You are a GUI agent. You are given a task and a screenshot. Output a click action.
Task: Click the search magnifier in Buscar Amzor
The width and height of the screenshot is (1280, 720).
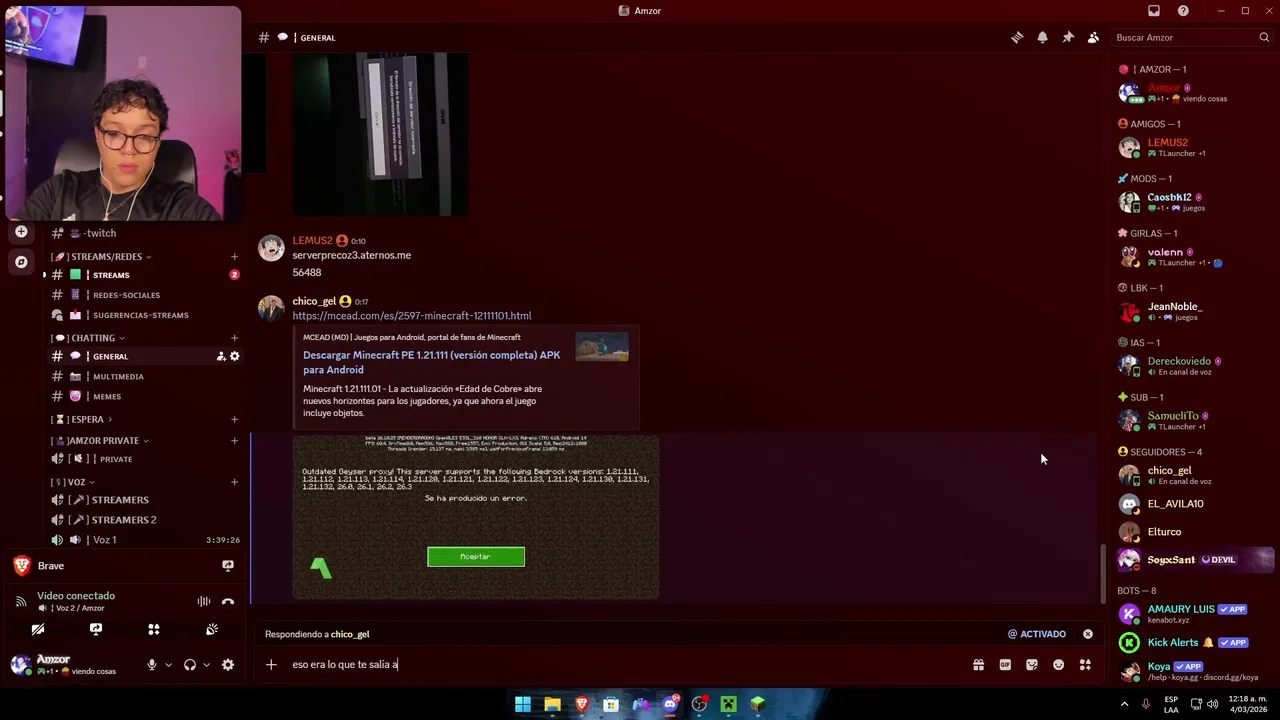pos(1264,37)
